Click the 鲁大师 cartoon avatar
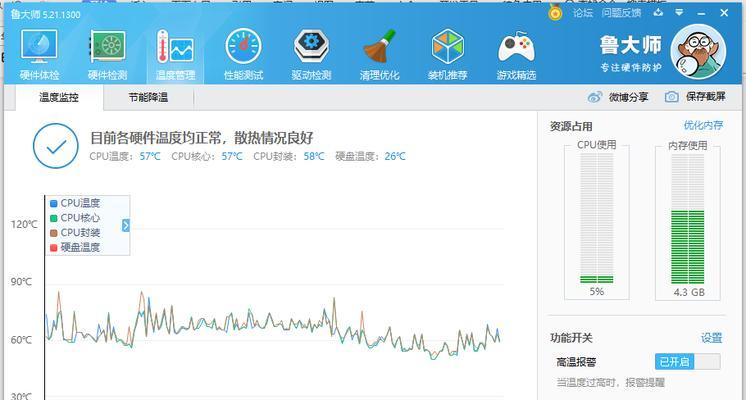Image resolution: width=746 pixels, height=400 pixels. pos(698,51)
